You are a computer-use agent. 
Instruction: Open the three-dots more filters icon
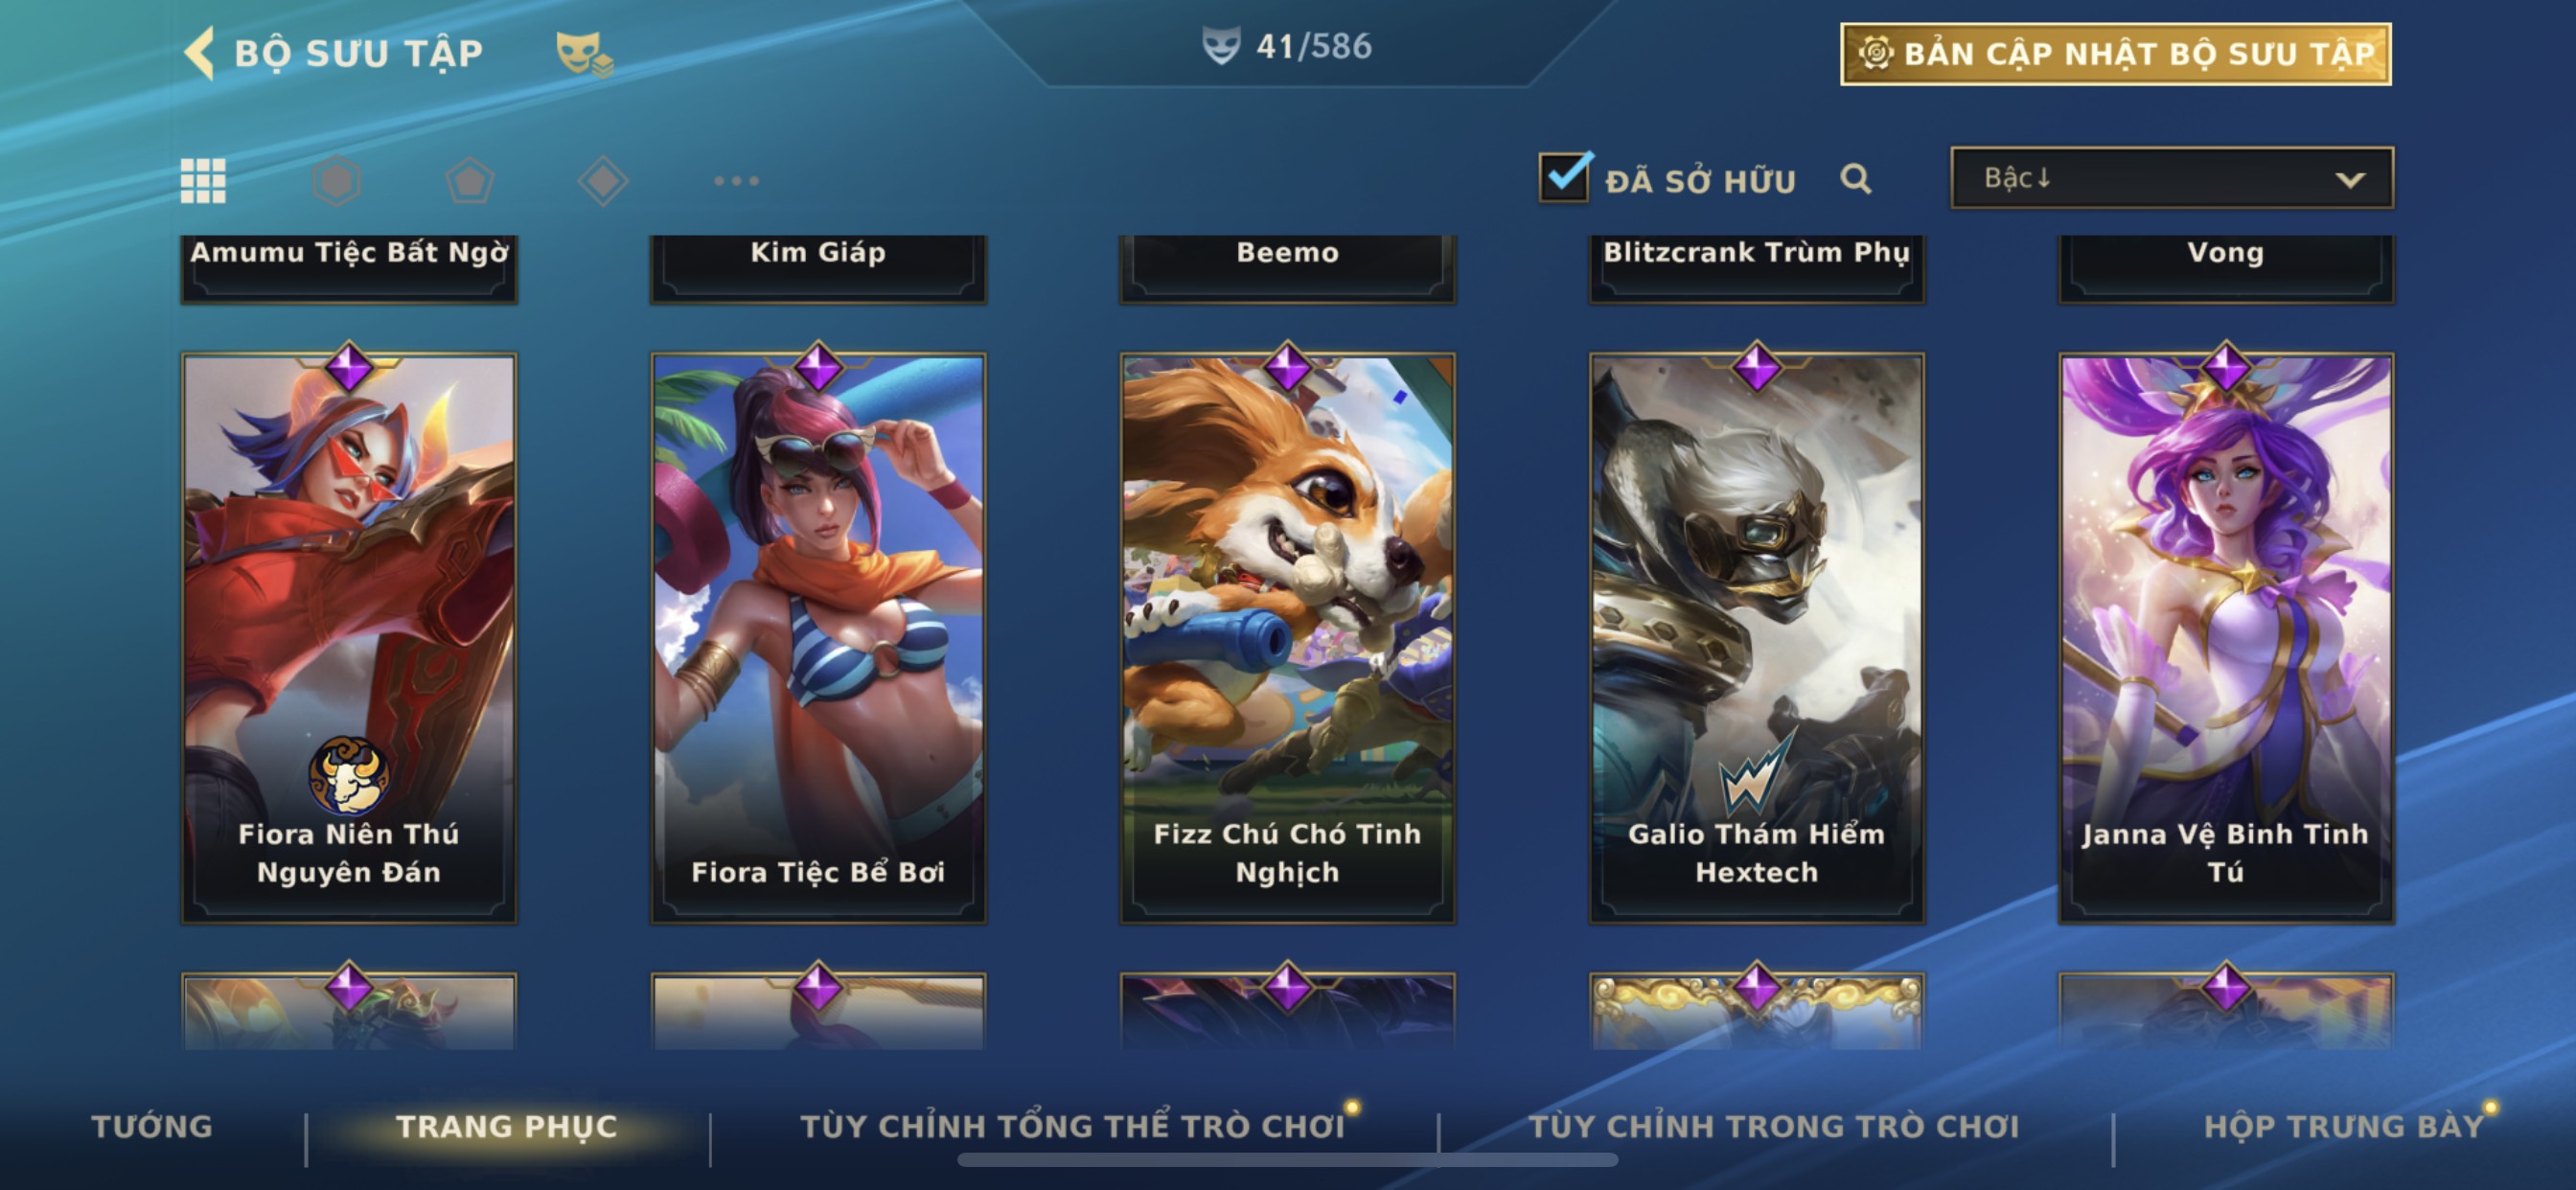tap(737, 181)
